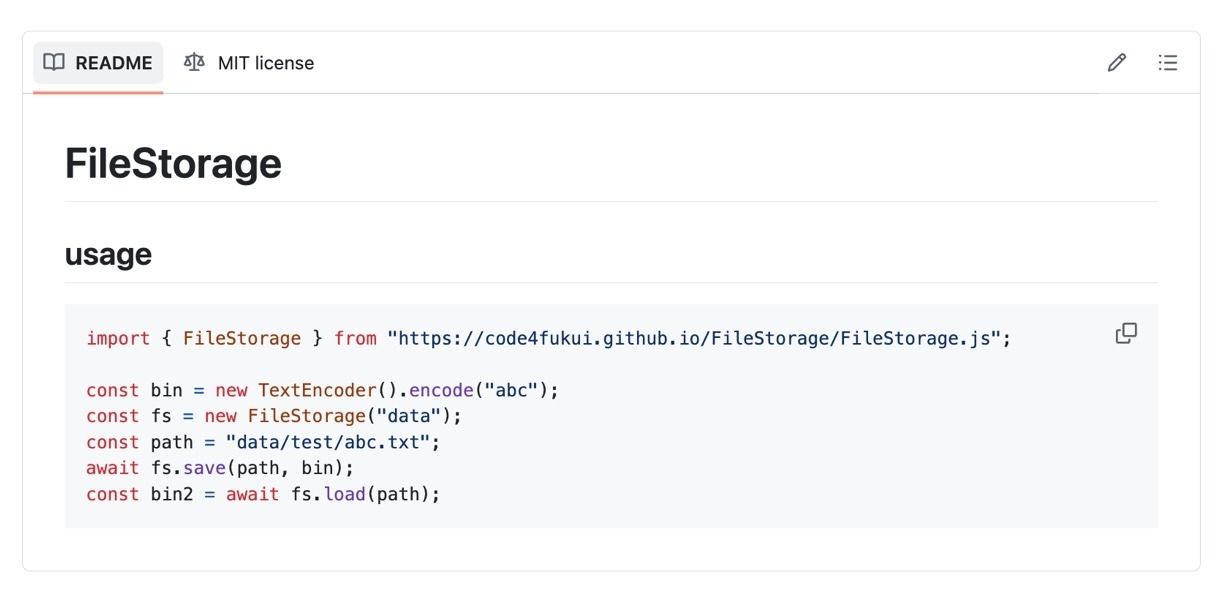Click the FileStorage main heading
The width and height of the screenshot is (1220, 610).
point(173,164)
